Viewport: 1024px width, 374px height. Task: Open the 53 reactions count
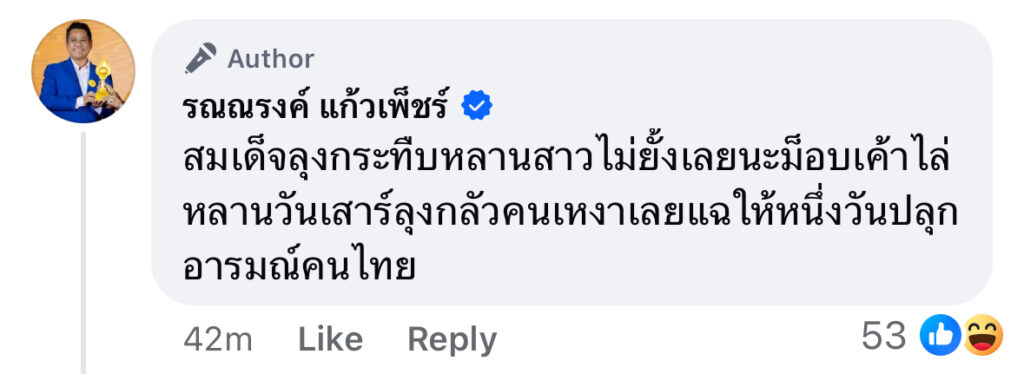coord(884,337)
